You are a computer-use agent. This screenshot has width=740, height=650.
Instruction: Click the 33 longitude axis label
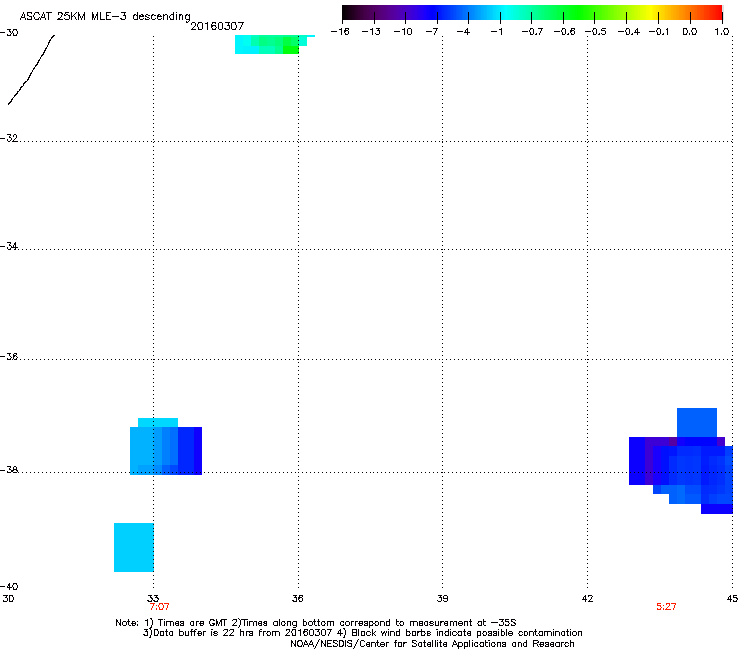pyautogui.click(x=153, y=598)
